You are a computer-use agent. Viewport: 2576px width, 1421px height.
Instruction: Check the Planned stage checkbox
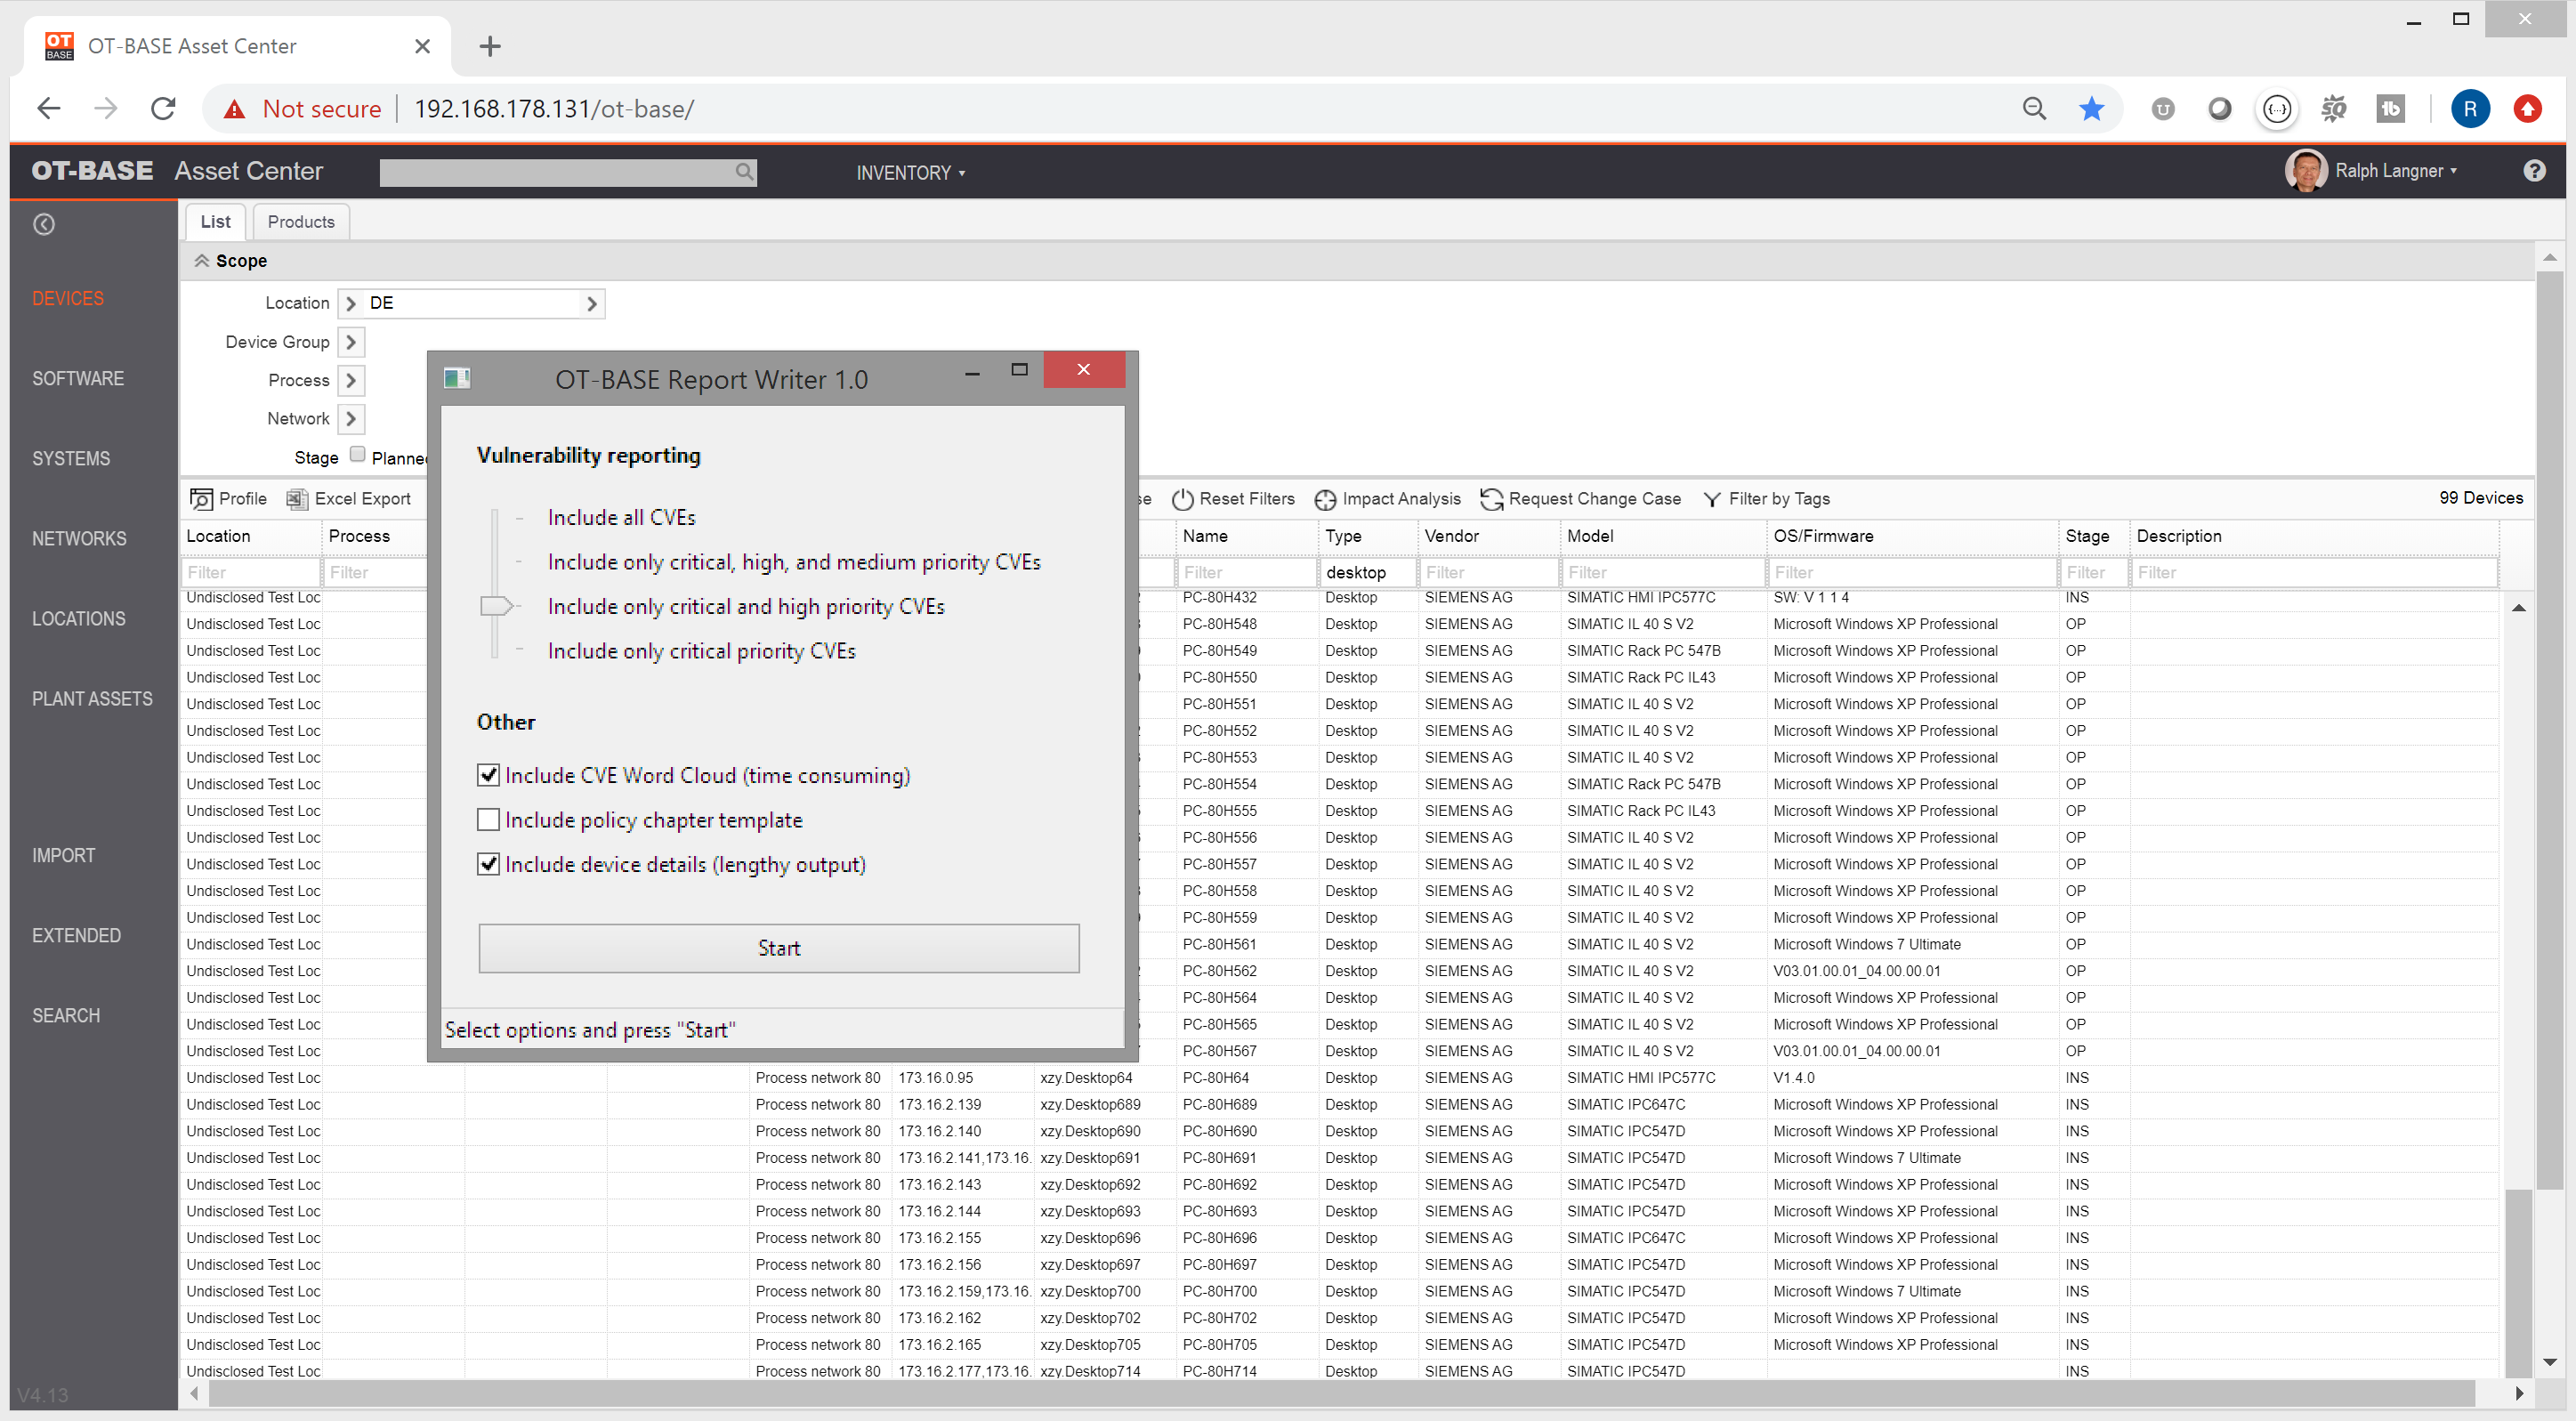[357, 455]
